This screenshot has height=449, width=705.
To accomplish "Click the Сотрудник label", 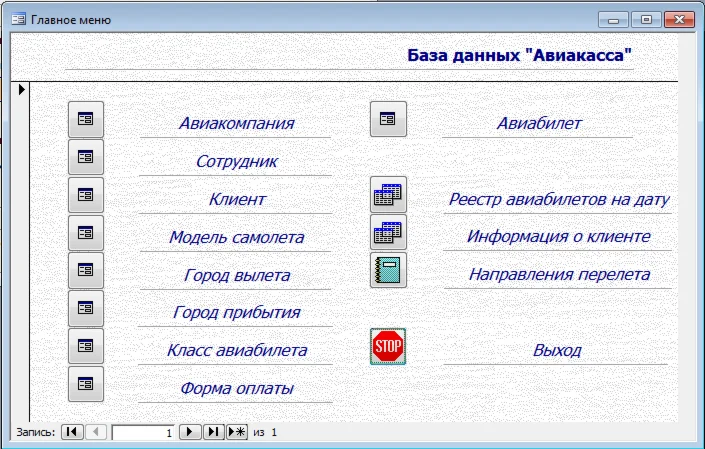I will click(x=236, y=161).
